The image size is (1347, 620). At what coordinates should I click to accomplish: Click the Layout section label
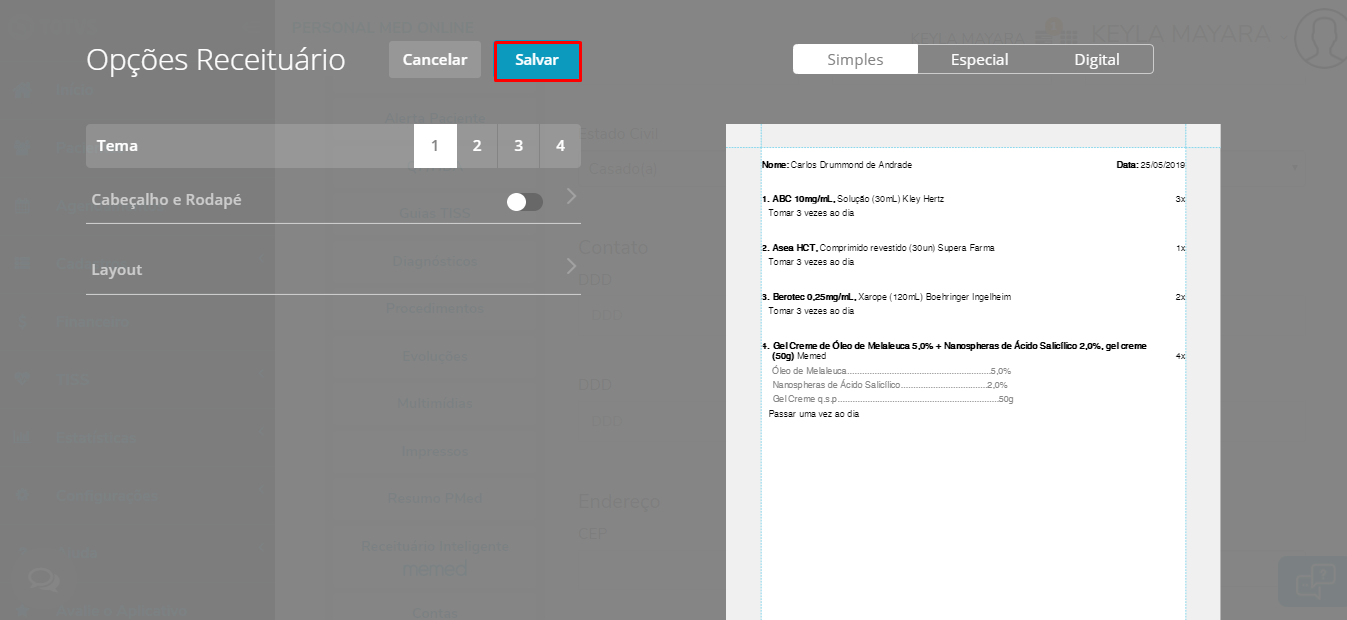click(x=117, y=270)
